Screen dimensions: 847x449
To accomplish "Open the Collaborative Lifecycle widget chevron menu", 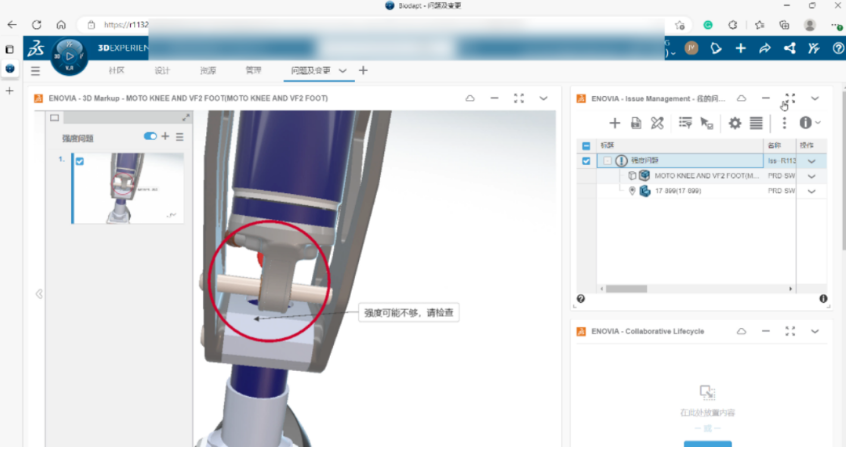I will [x=815, y=331].
